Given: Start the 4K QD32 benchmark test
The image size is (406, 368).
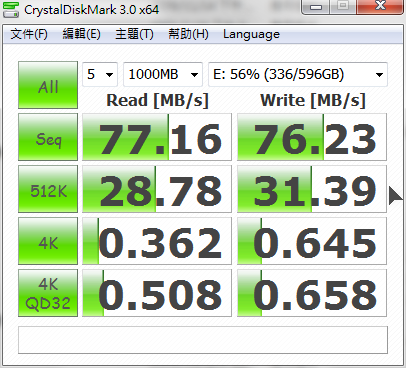Looking at the screenshot, I should click(x=48, y=293).
